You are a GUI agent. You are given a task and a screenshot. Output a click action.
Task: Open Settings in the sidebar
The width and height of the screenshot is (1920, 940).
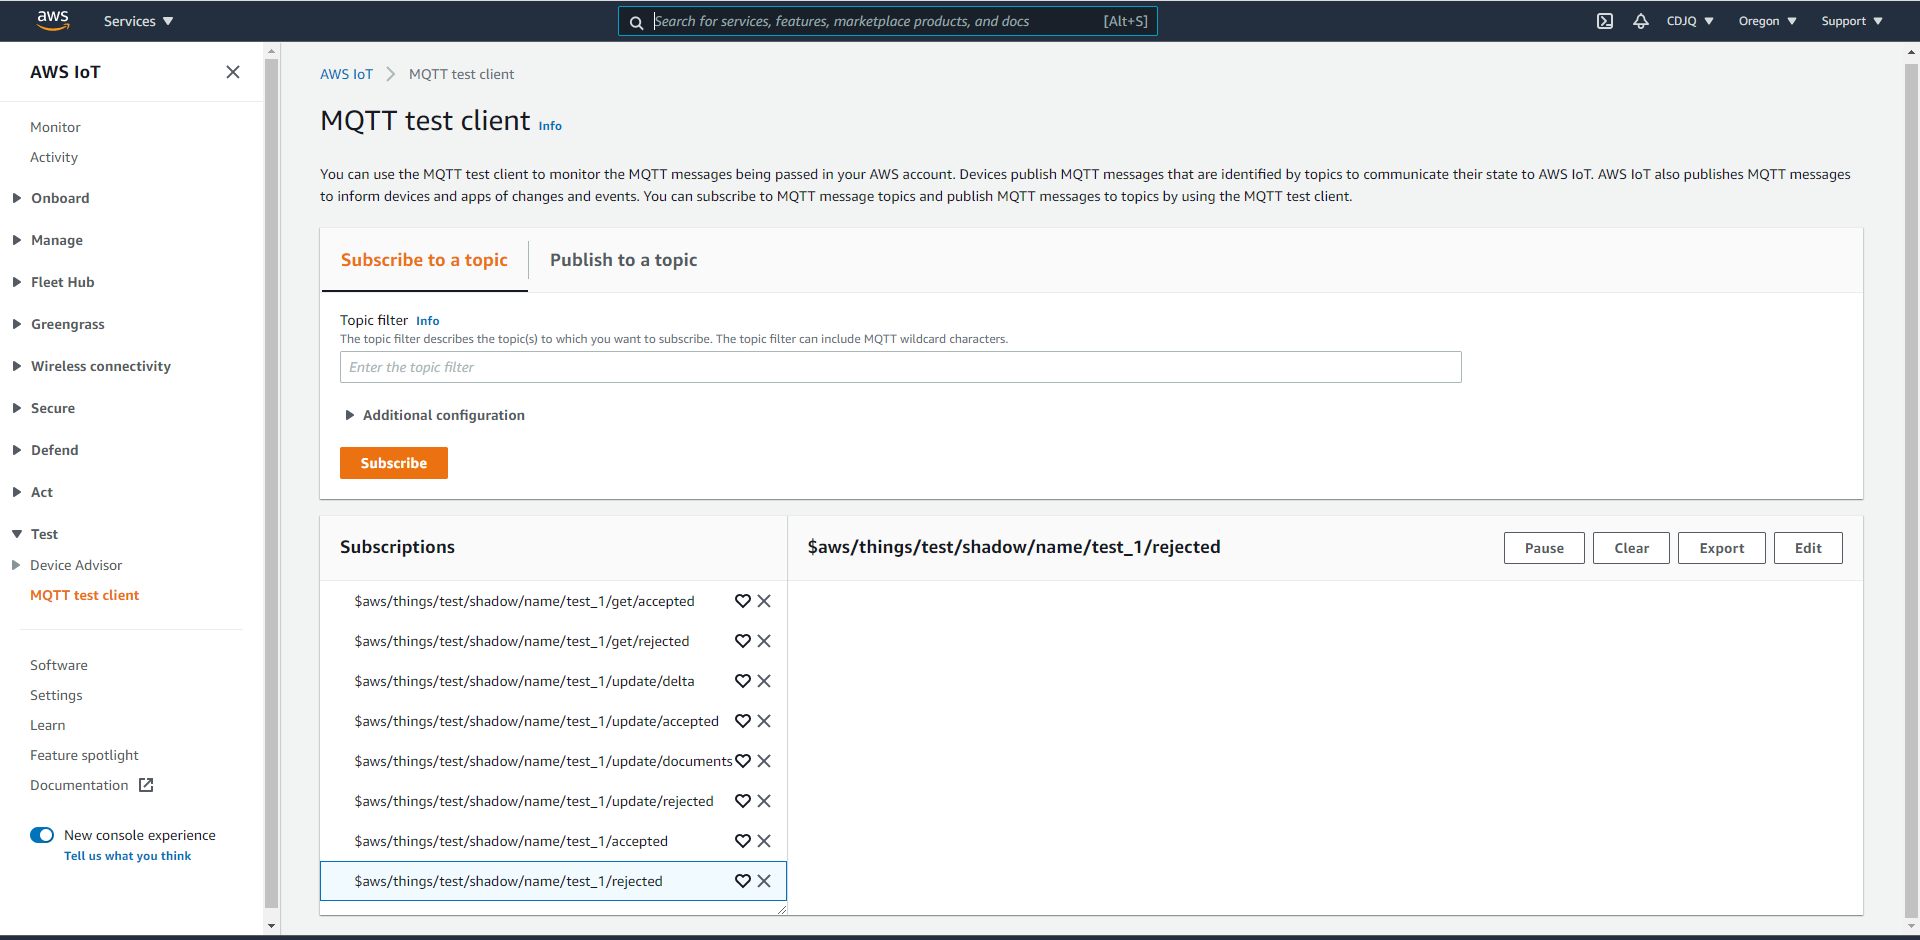click(x=56, y=695)
